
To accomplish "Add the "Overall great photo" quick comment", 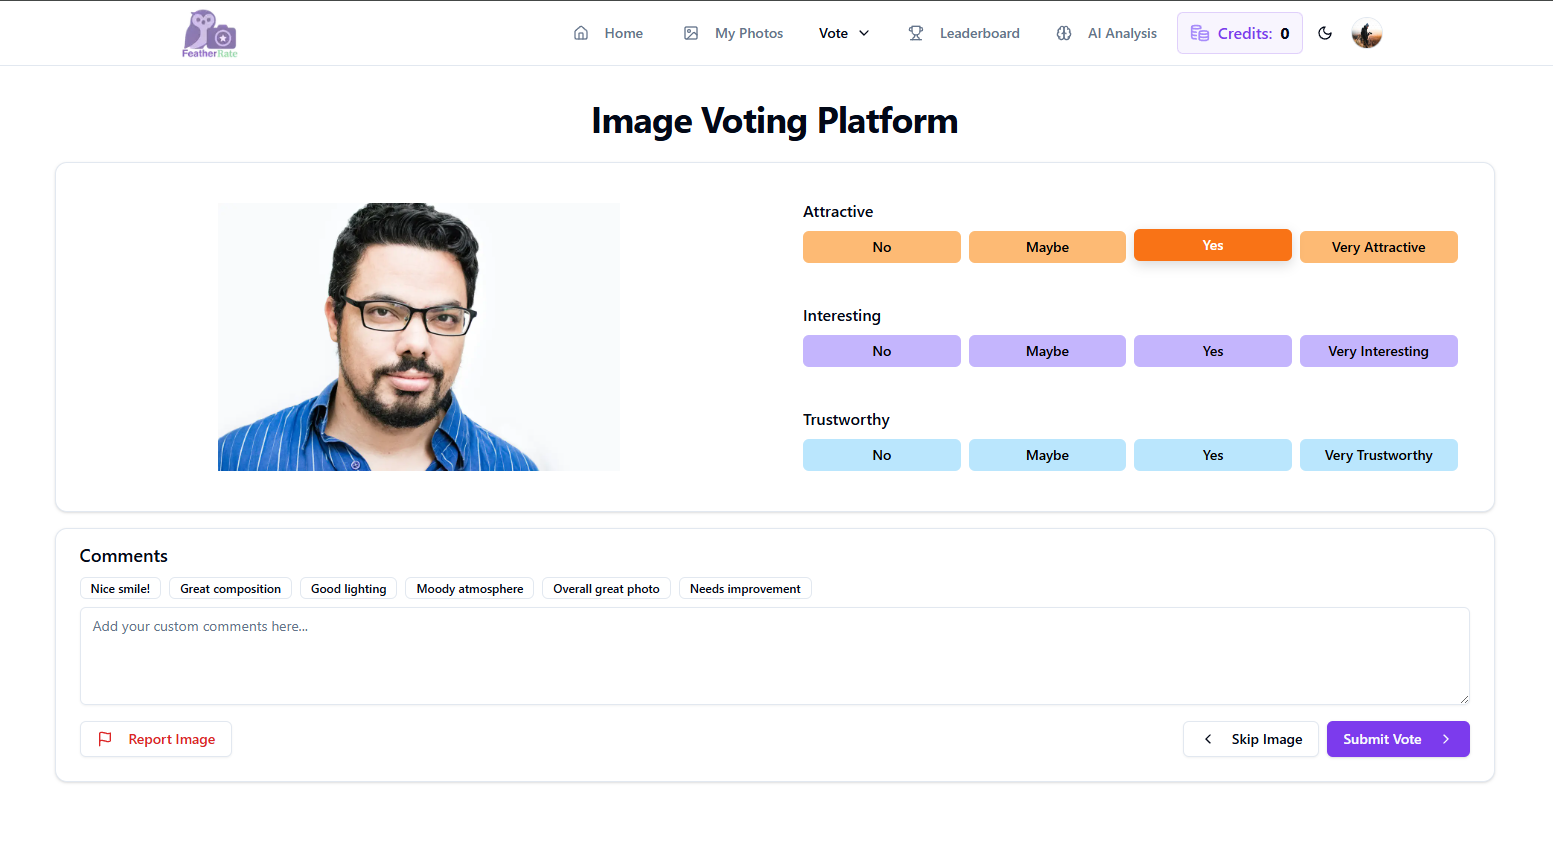I will [606, 588].
